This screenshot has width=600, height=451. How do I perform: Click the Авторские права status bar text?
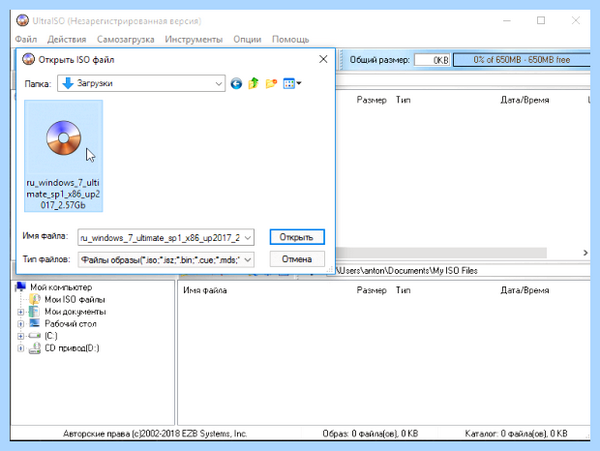point(155,433)
